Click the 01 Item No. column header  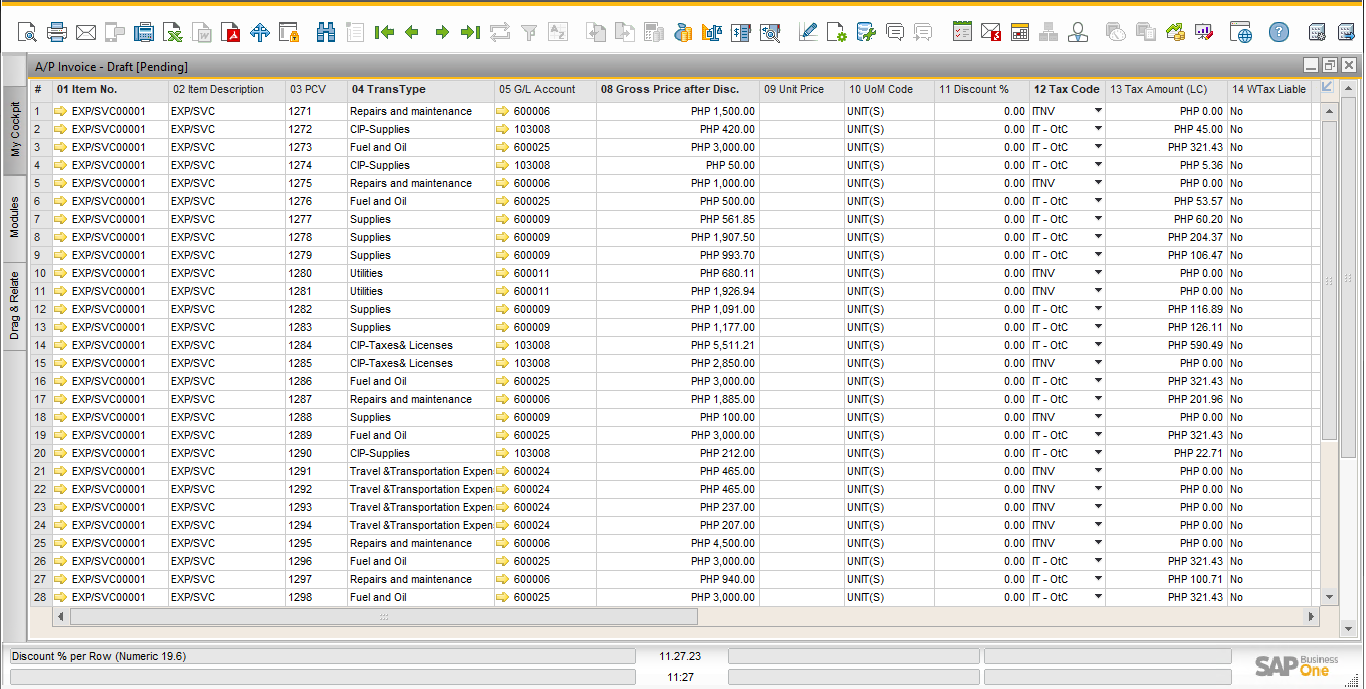click(110, 89)
